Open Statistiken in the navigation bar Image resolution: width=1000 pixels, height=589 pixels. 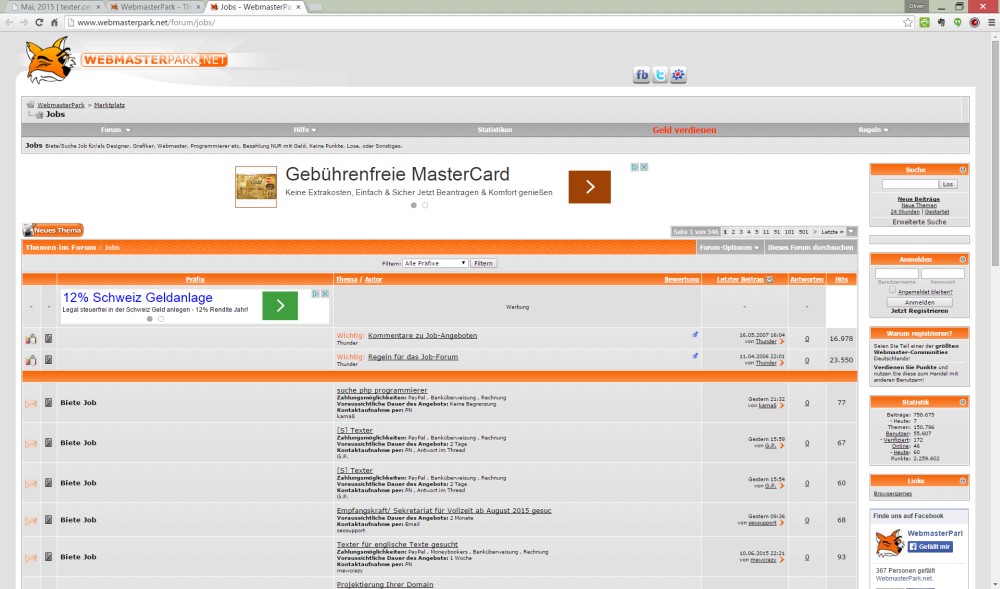[x=495, y=130]
